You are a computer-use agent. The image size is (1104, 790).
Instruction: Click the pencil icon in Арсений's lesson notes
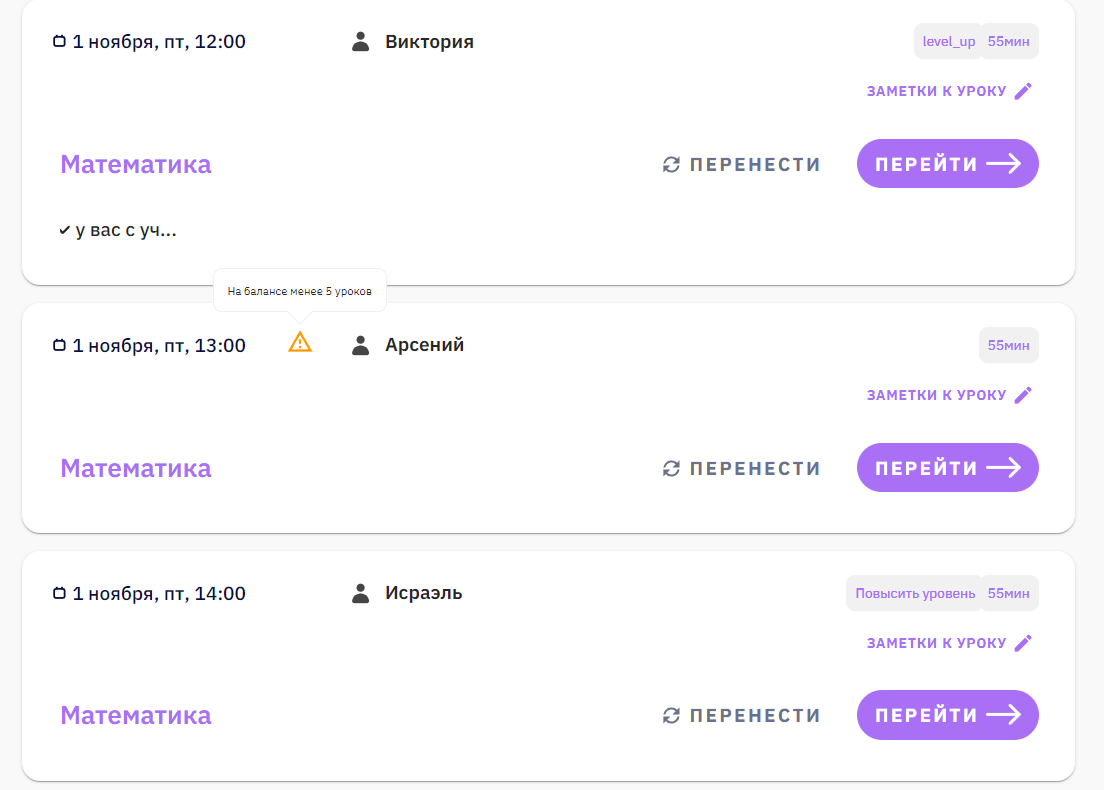1022,395
